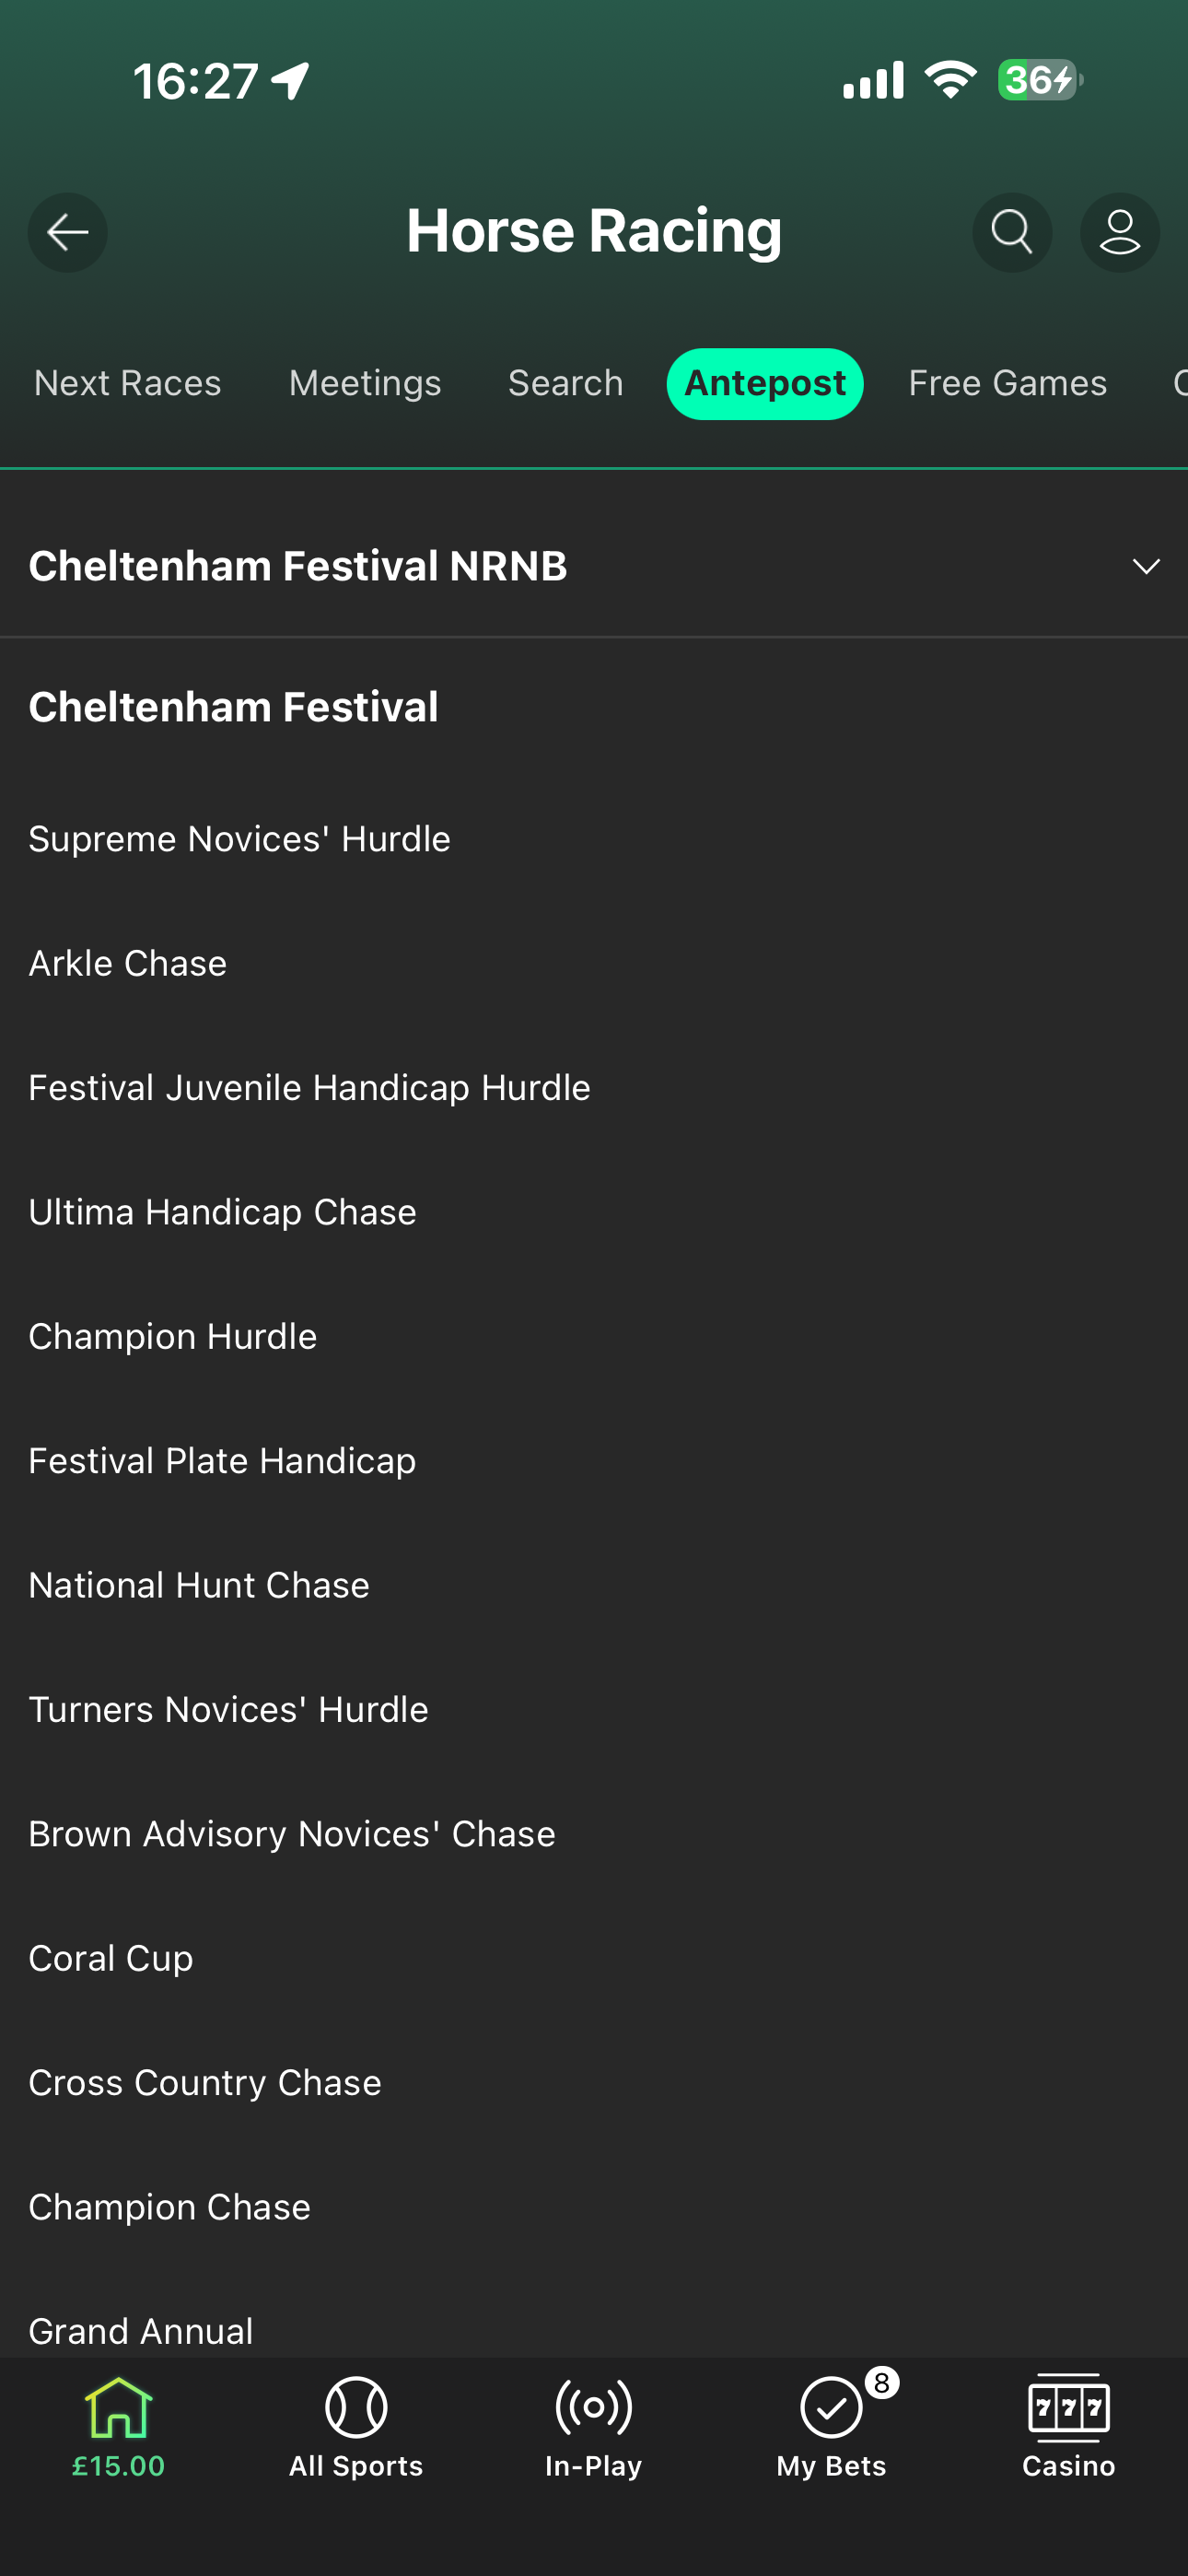View My Bets in bottom bar
The image size is (1188, 2576).
coord(831,2425)
